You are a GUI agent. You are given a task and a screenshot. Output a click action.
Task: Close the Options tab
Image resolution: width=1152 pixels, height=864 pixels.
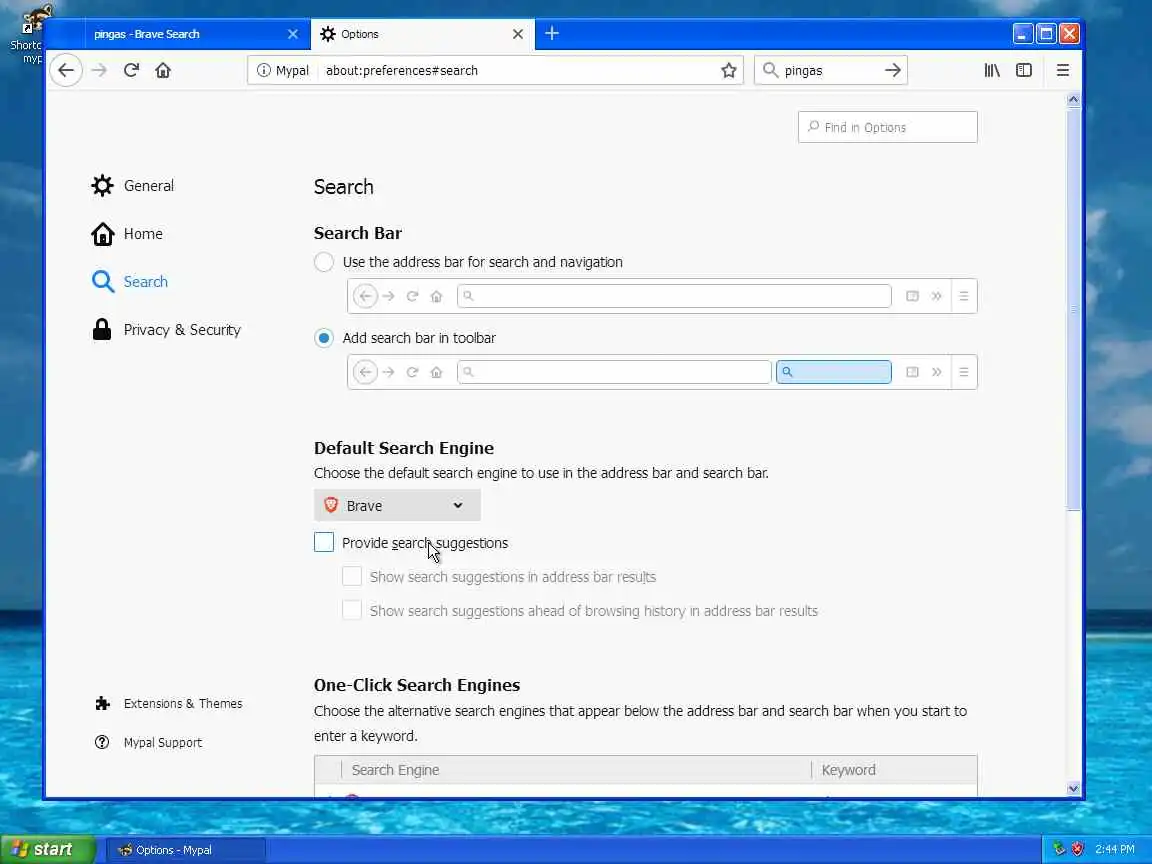click(x=517, y=34)
